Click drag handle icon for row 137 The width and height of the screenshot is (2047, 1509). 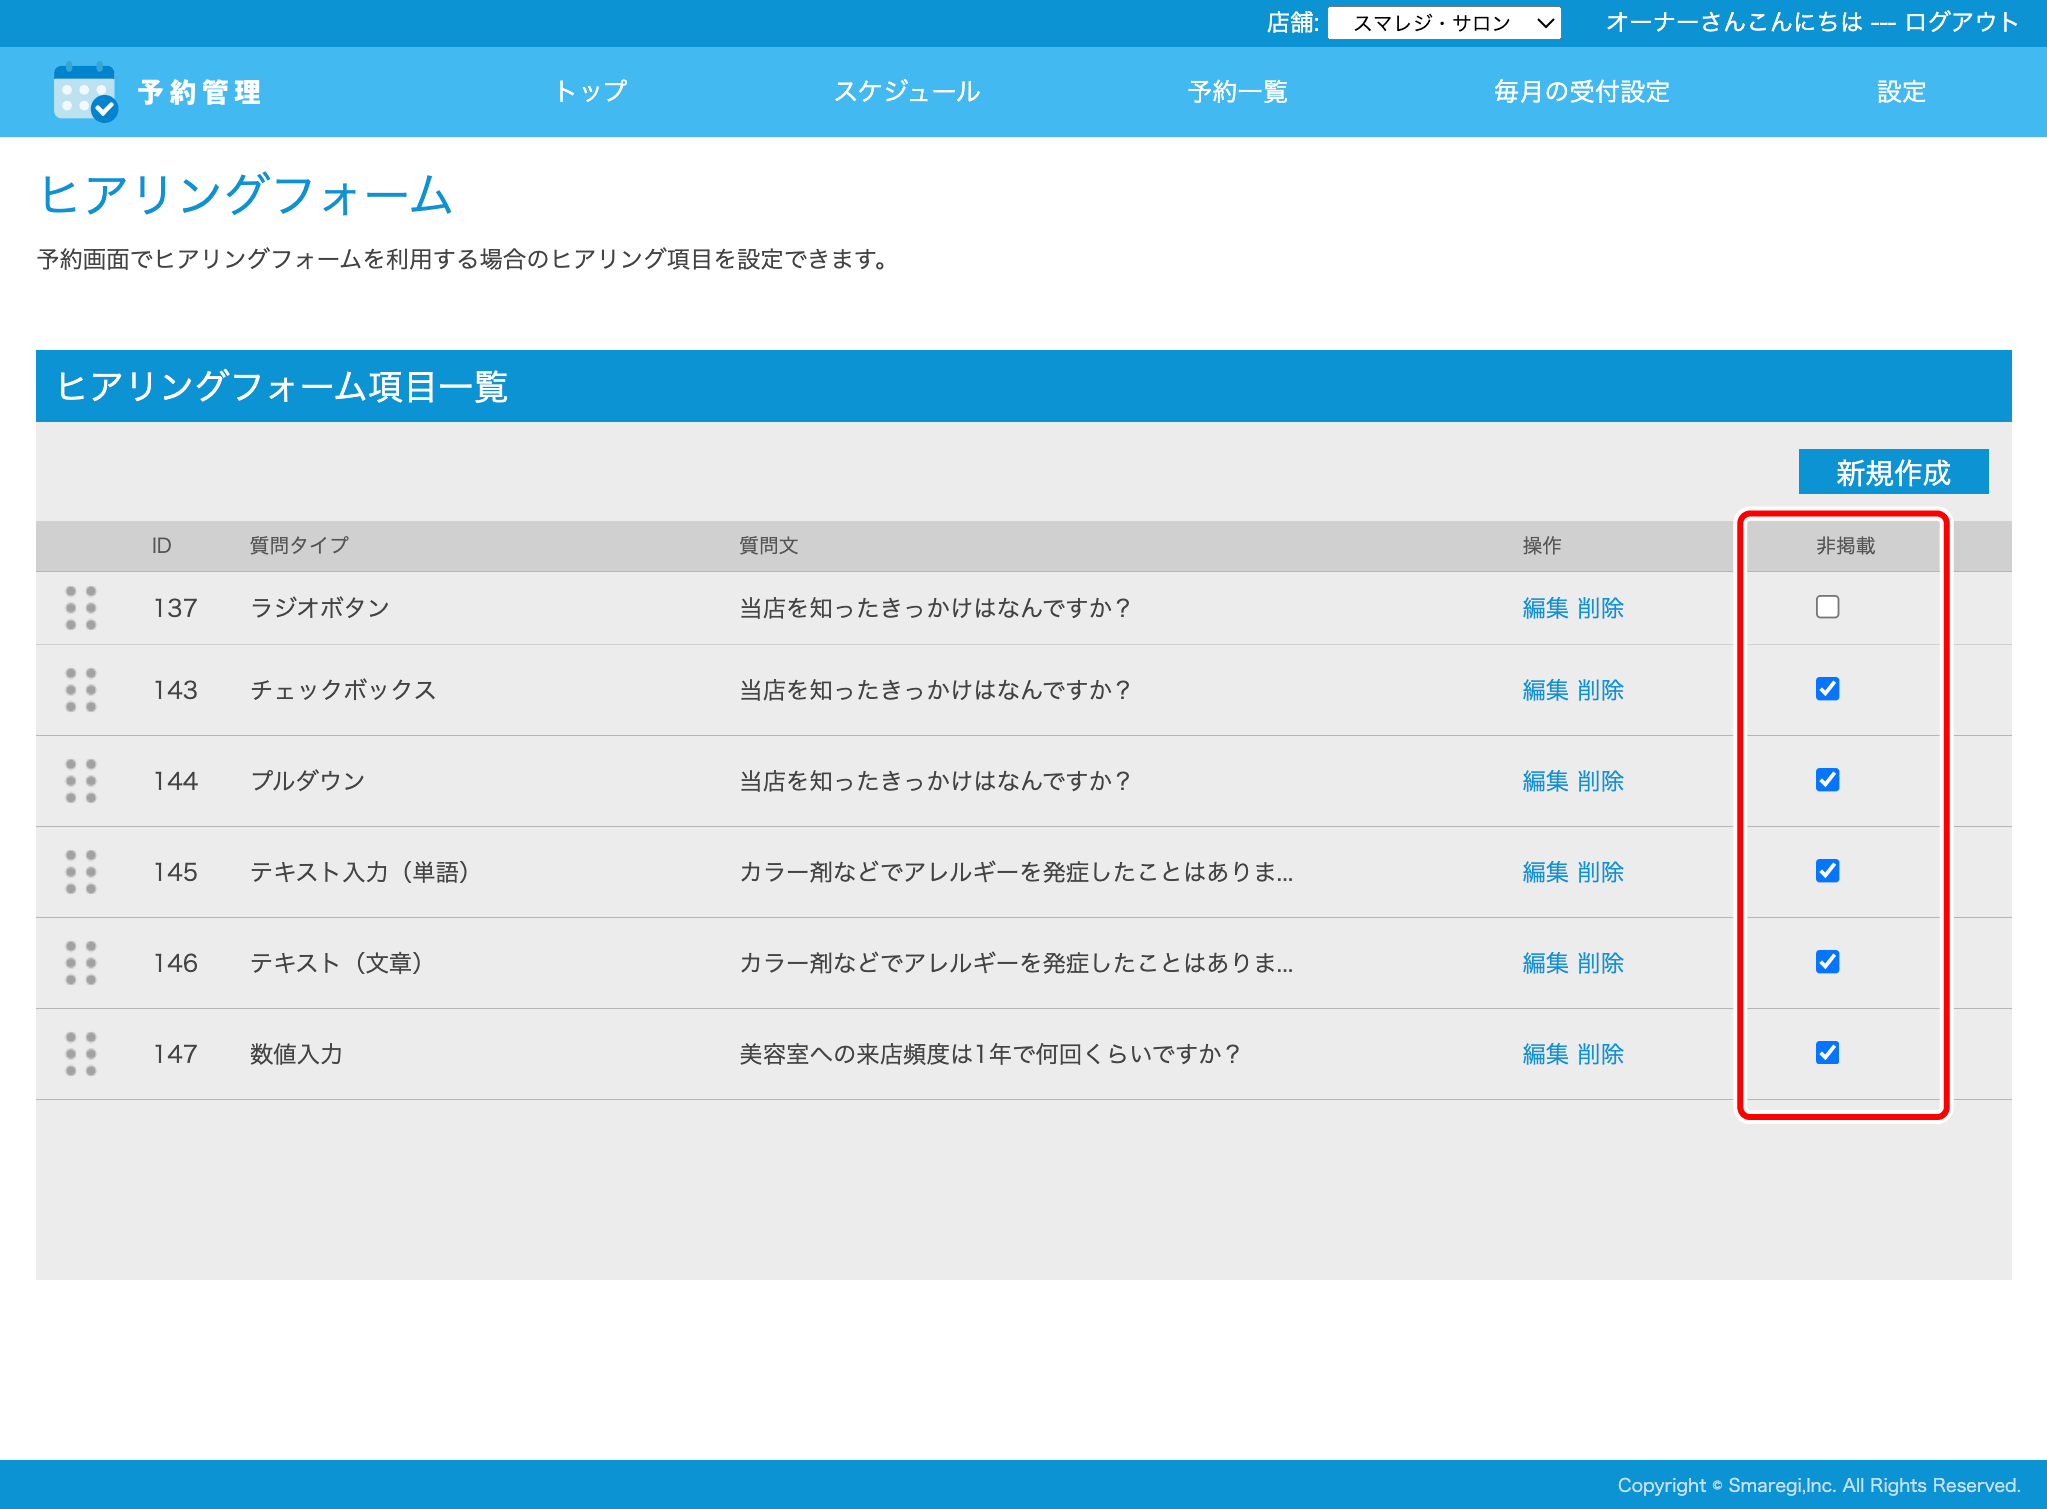click(x=81, y=608)
